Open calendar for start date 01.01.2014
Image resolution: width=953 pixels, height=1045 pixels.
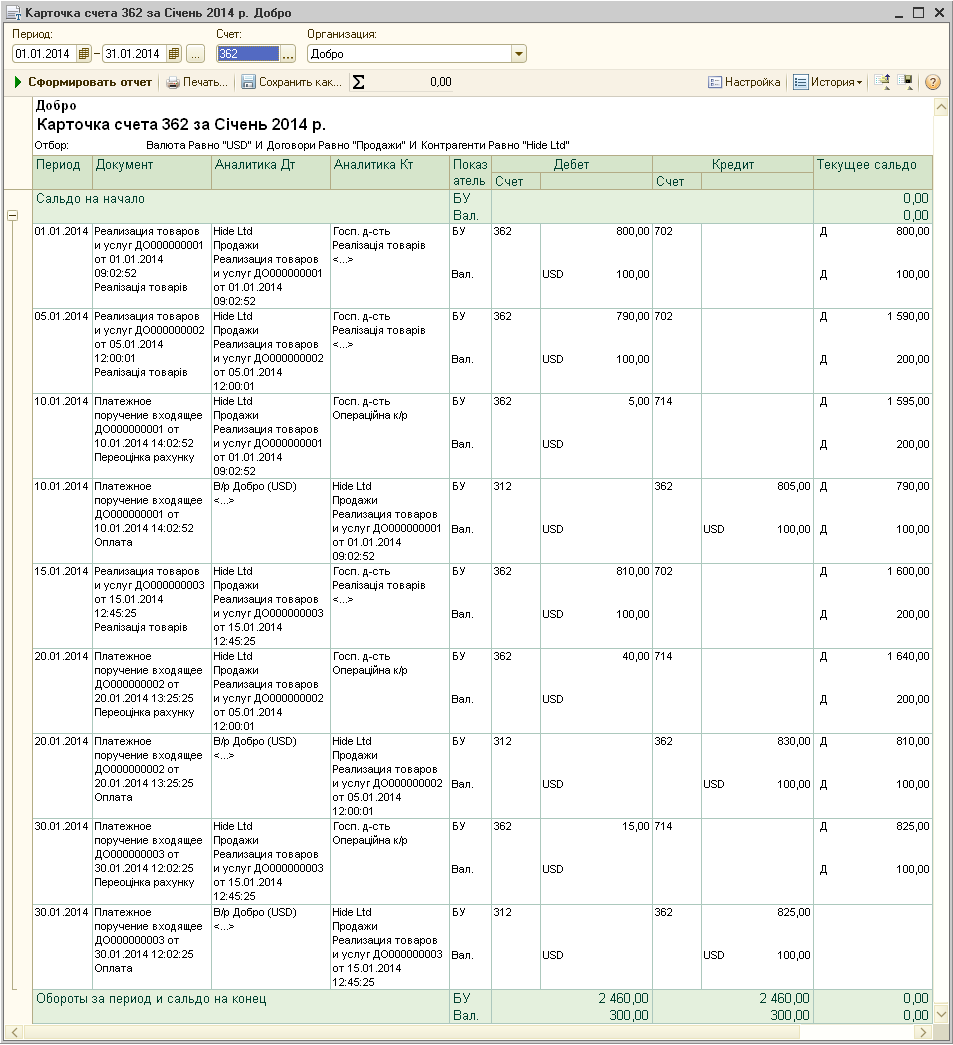tap(84, 54)
